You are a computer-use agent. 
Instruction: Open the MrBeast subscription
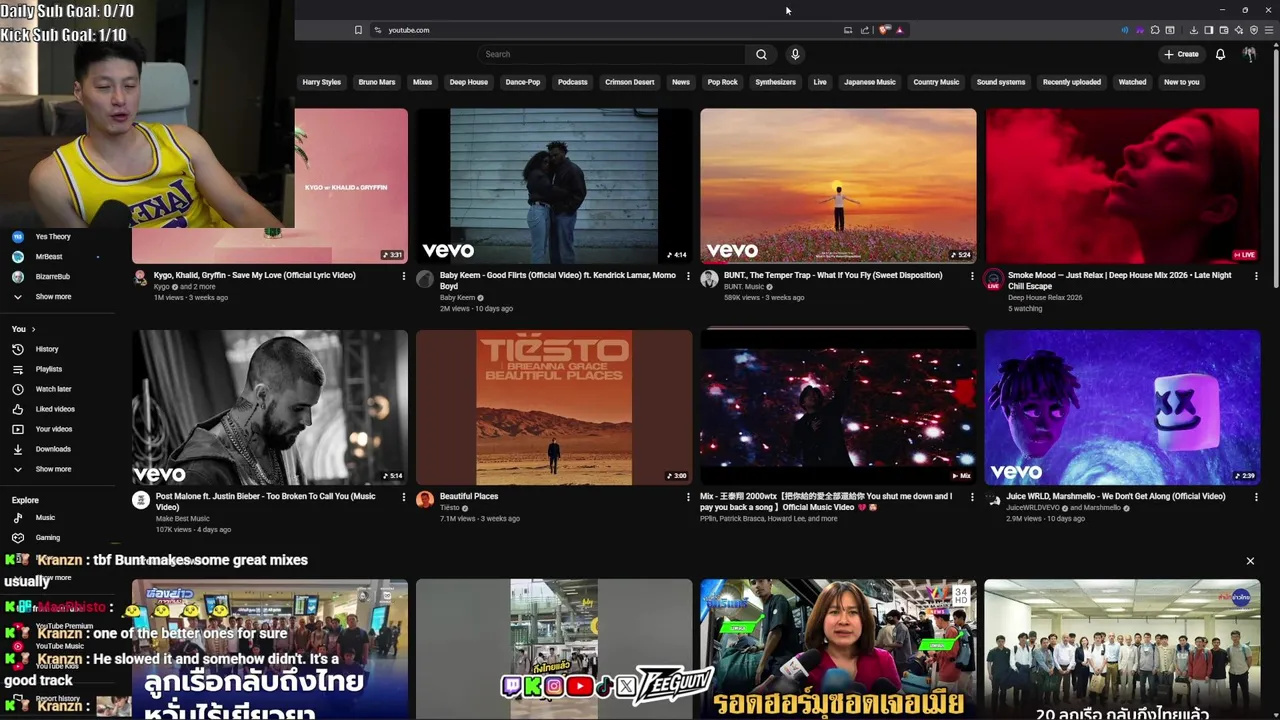click(x=49, y=257)
